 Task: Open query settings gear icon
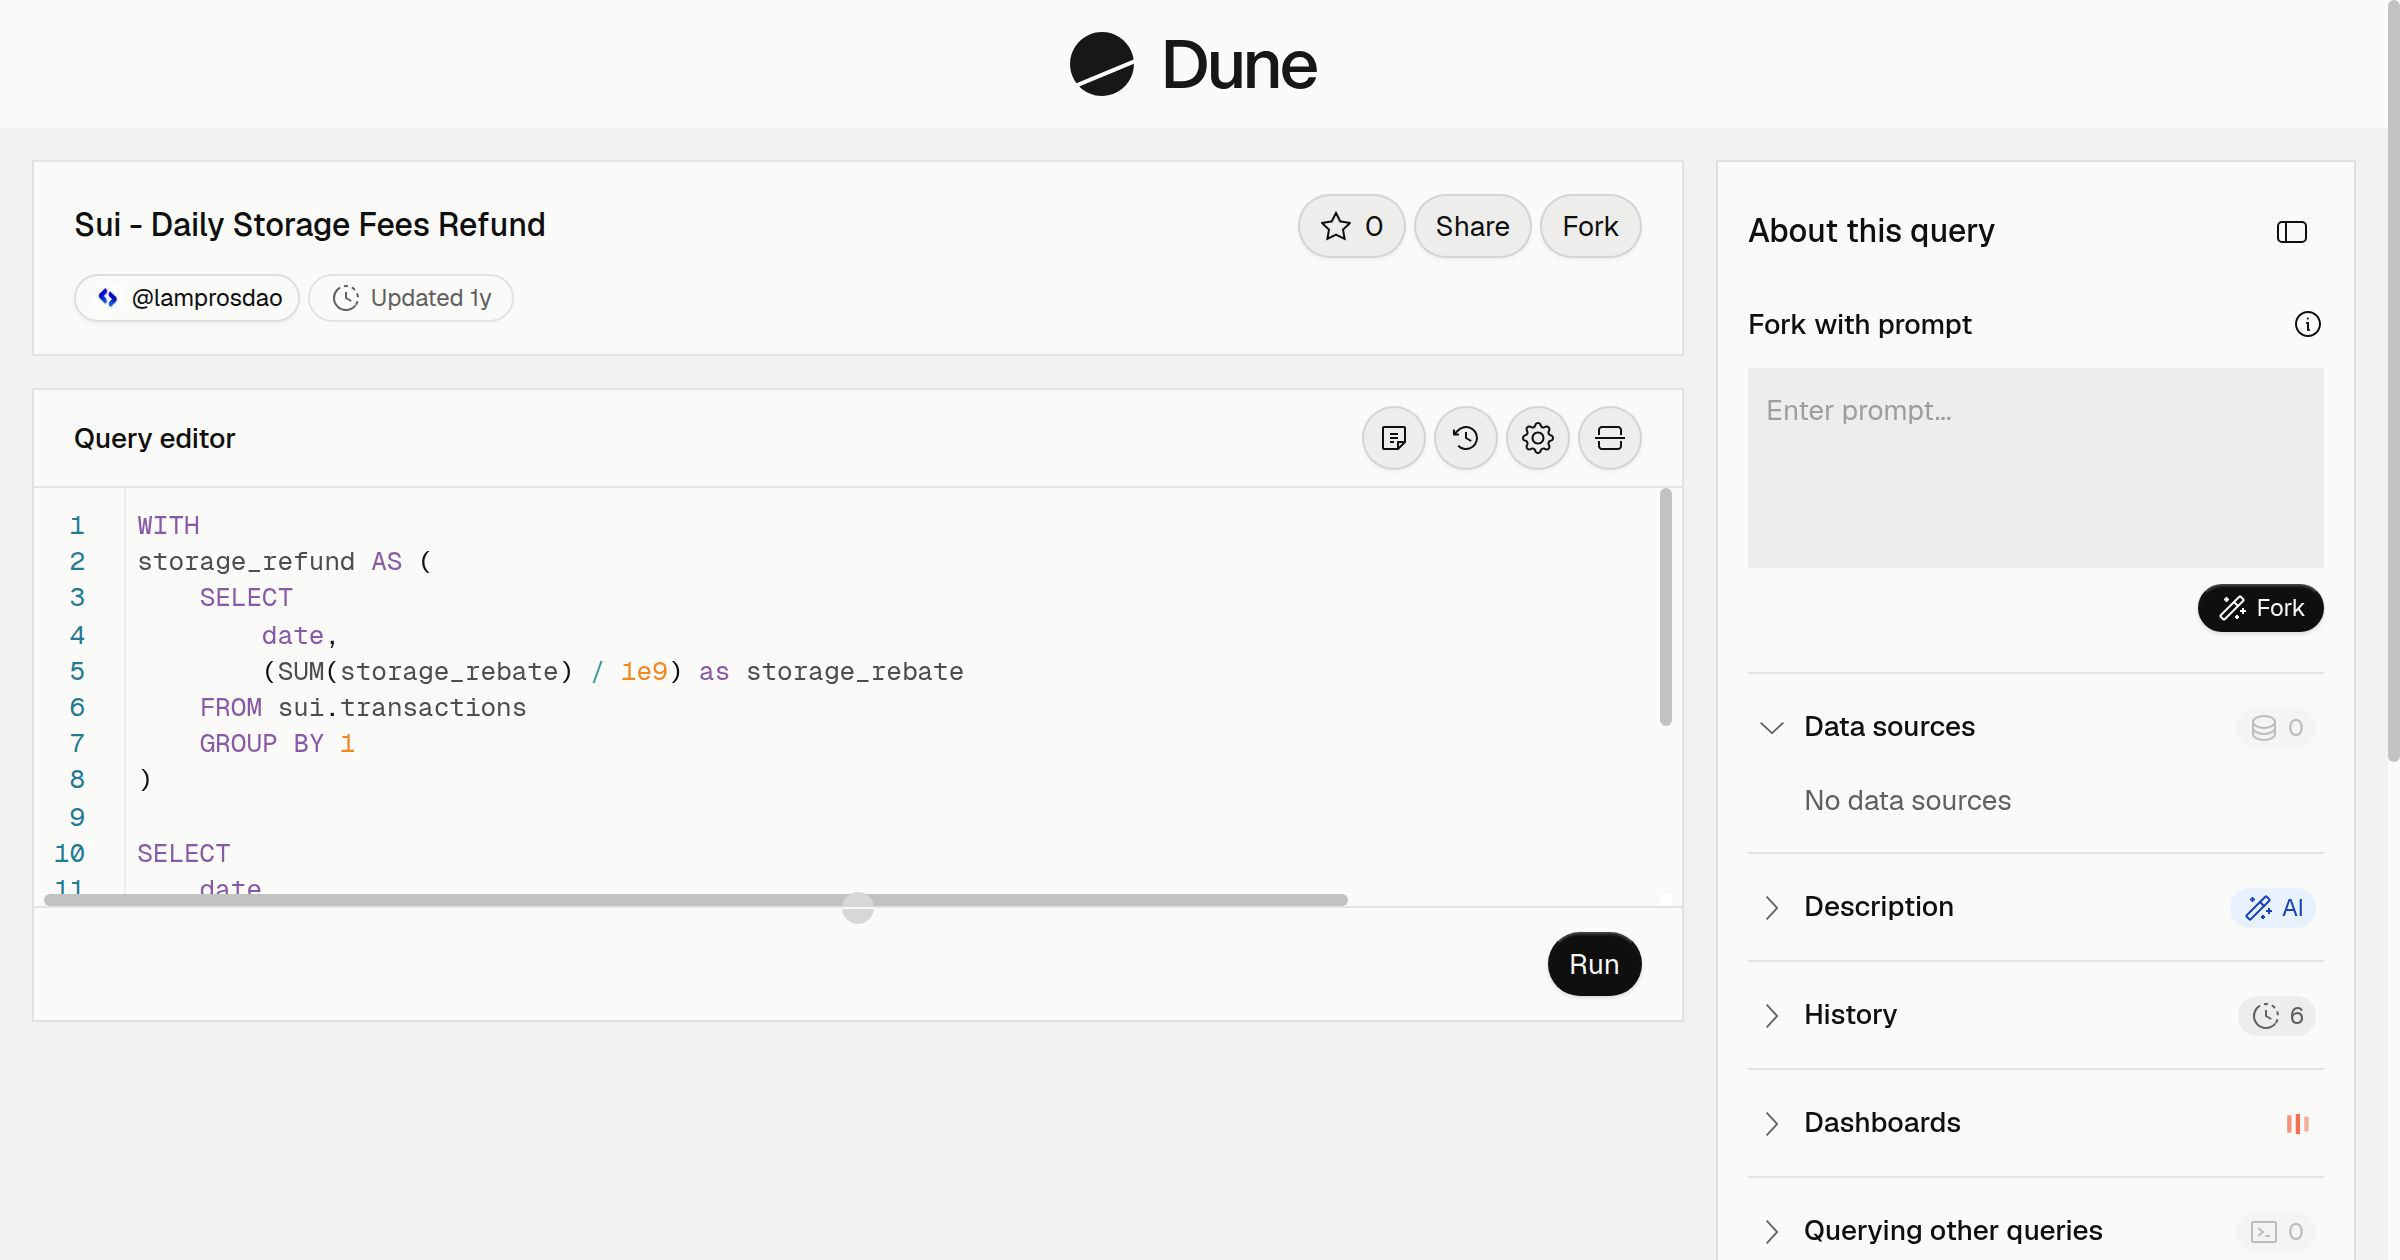(1537, 438)
